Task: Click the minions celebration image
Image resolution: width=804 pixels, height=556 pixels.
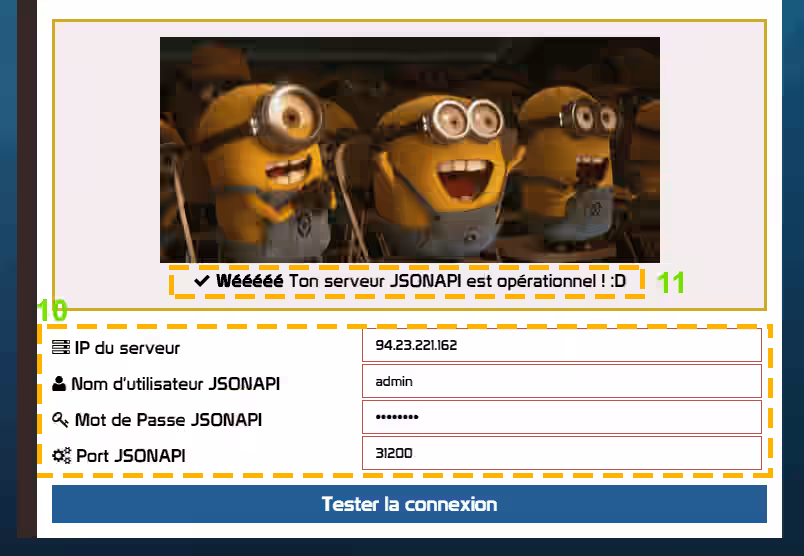Action: point(410,150)
